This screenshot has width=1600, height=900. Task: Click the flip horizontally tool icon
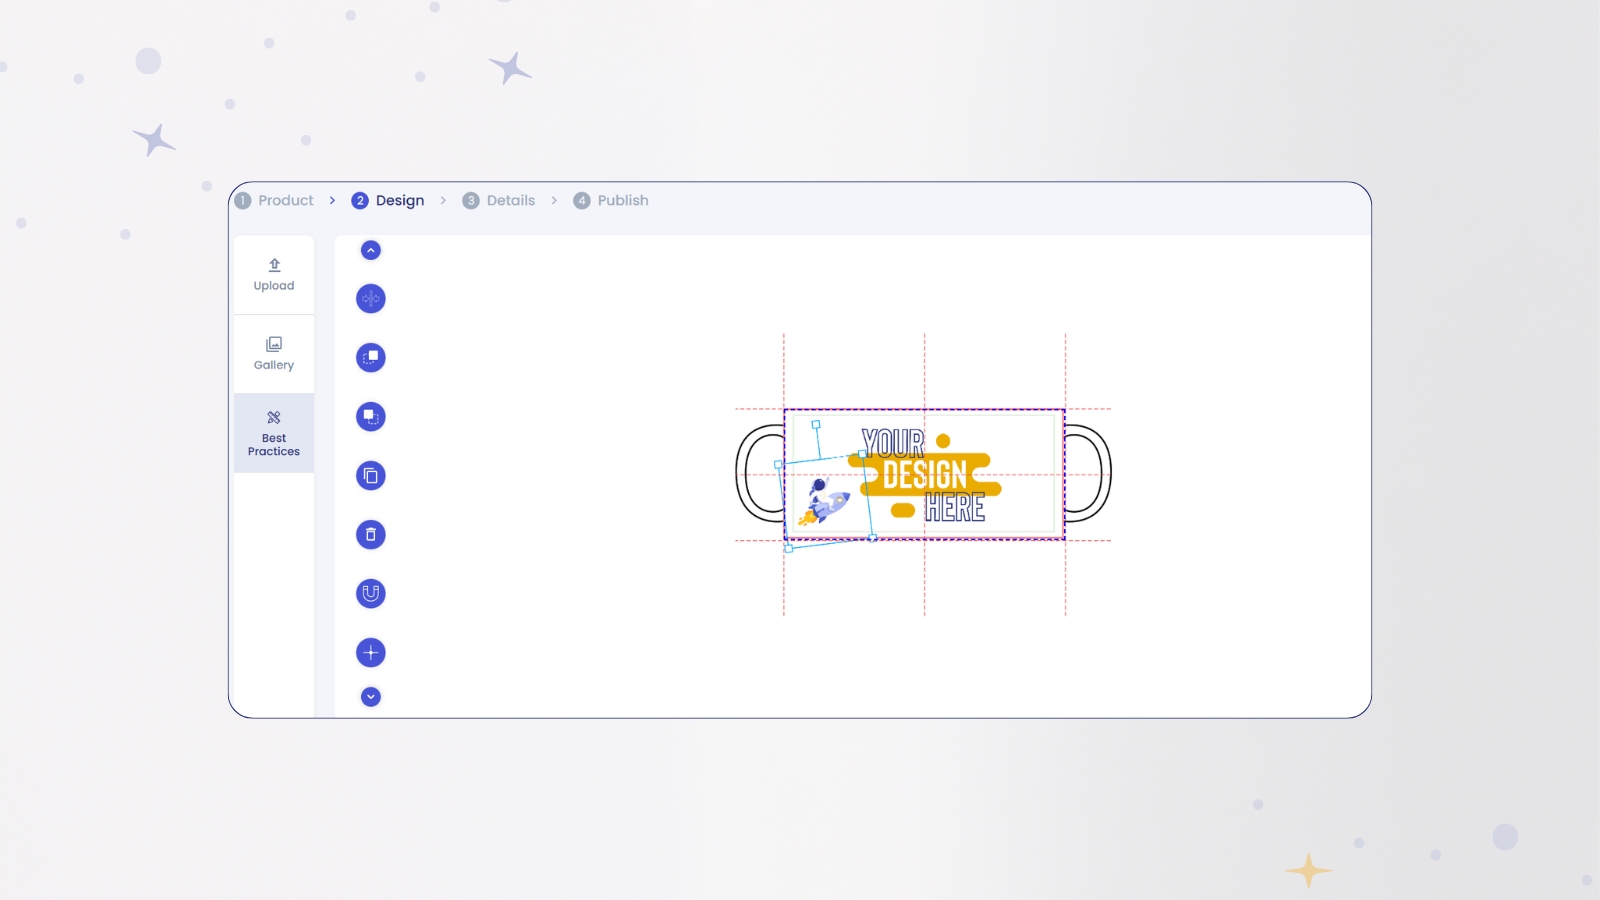(371, 299)
